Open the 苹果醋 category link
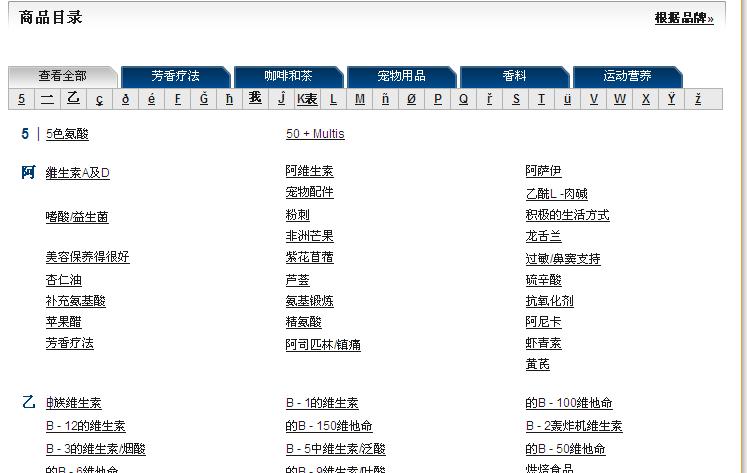This screenshot has width=747, height=473. [x=63, y=322]
